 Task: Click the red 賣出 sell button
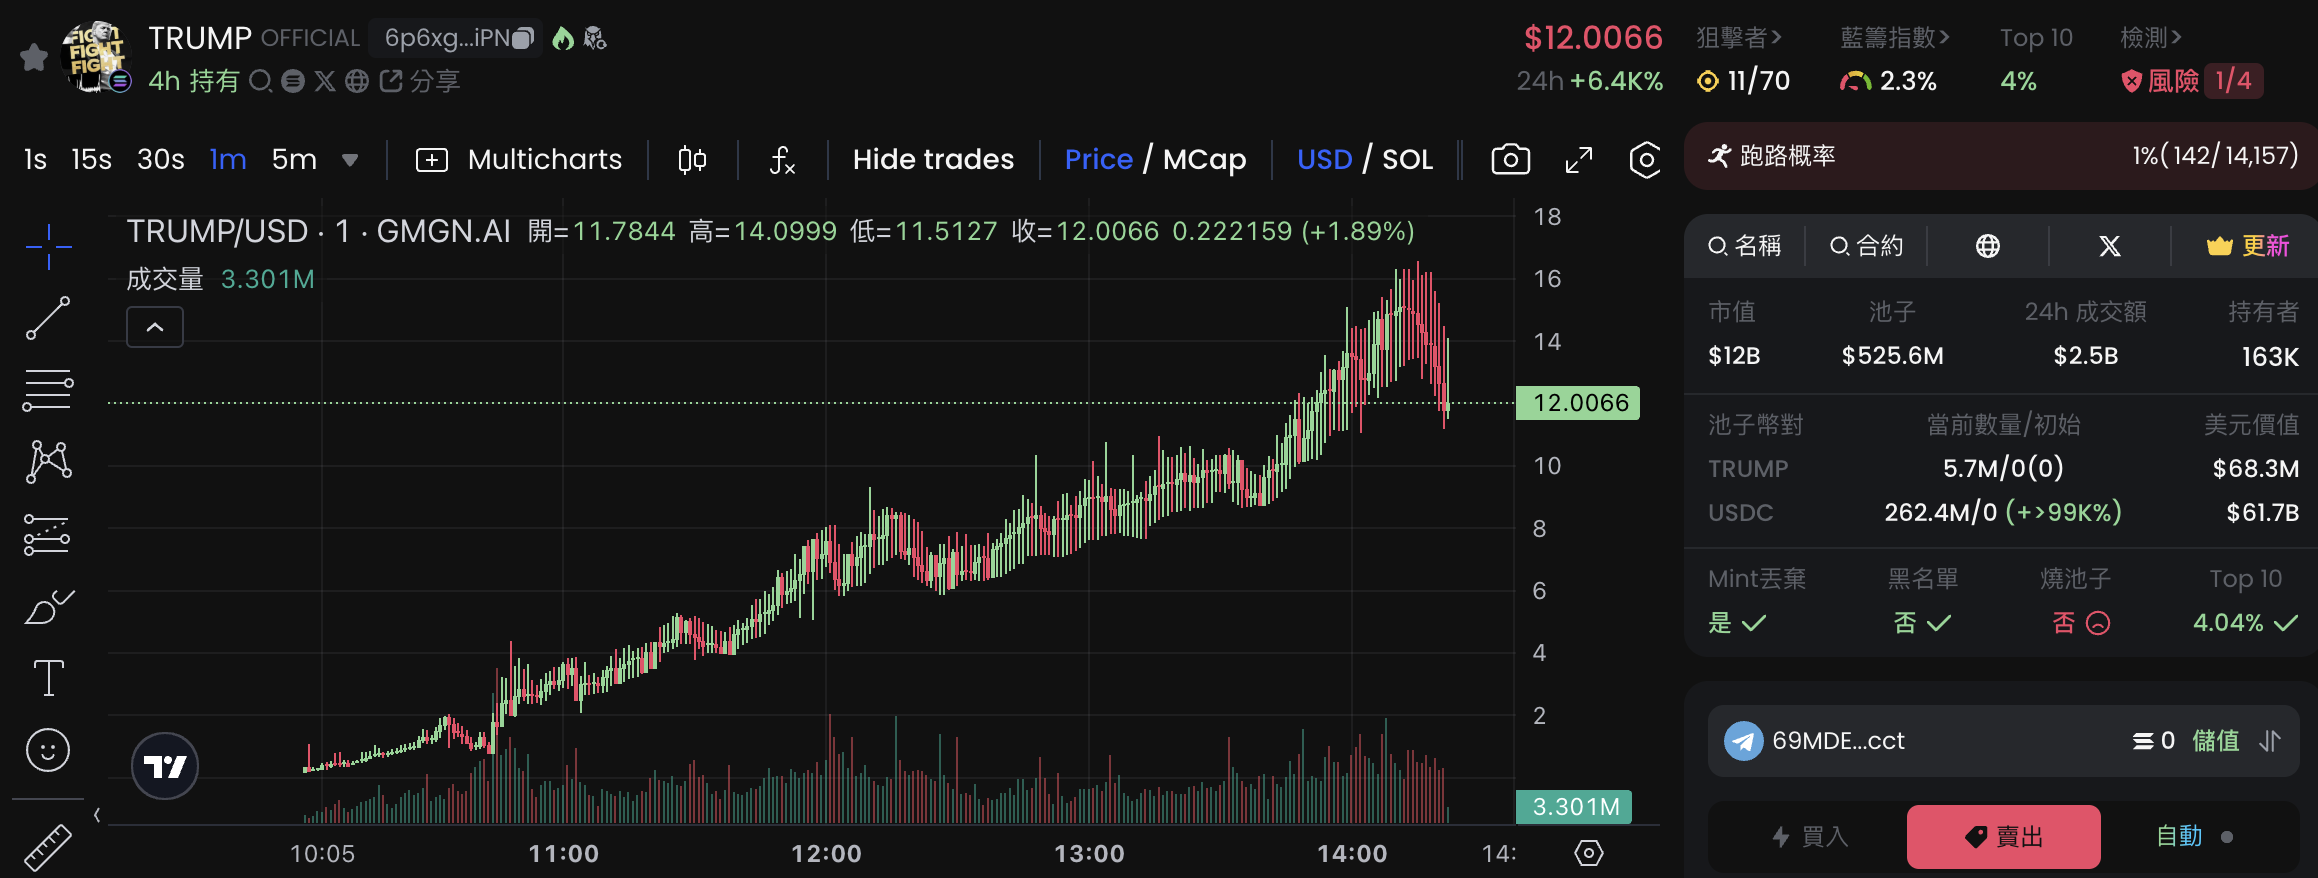[2003, 836]
